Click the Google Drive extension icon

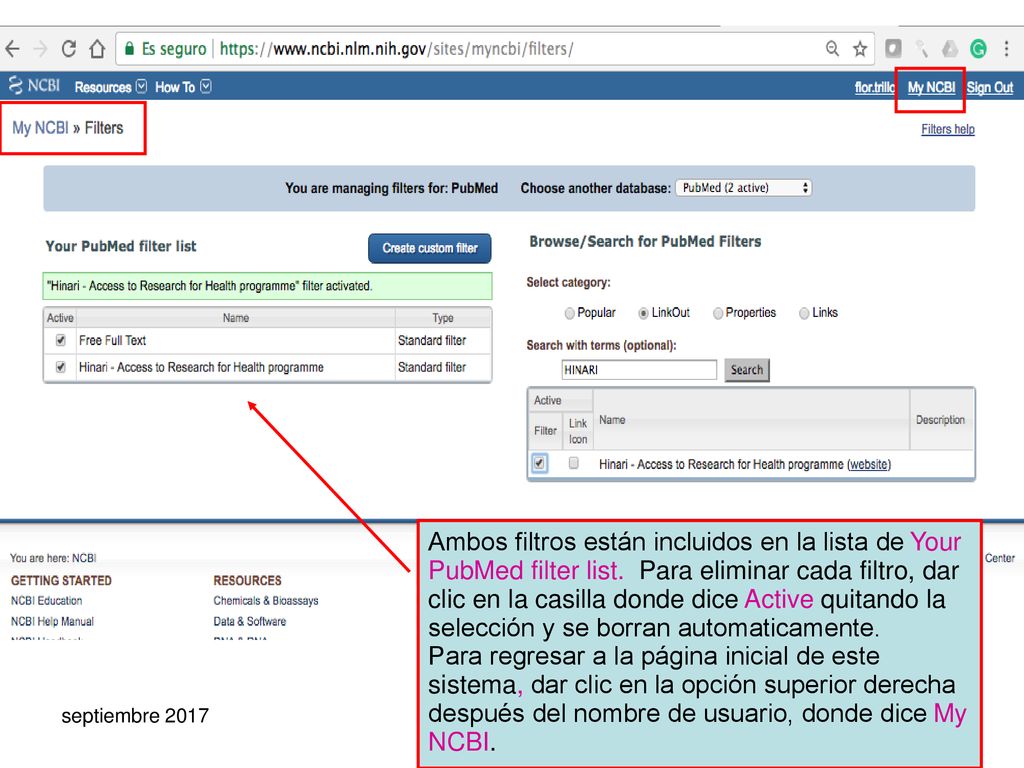coord(950,49)
